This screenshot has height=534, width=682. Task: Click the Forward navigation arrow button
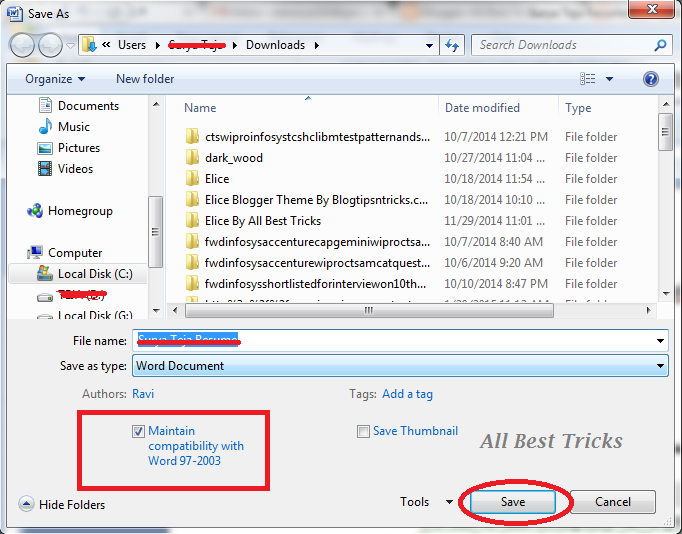(50, 45)
